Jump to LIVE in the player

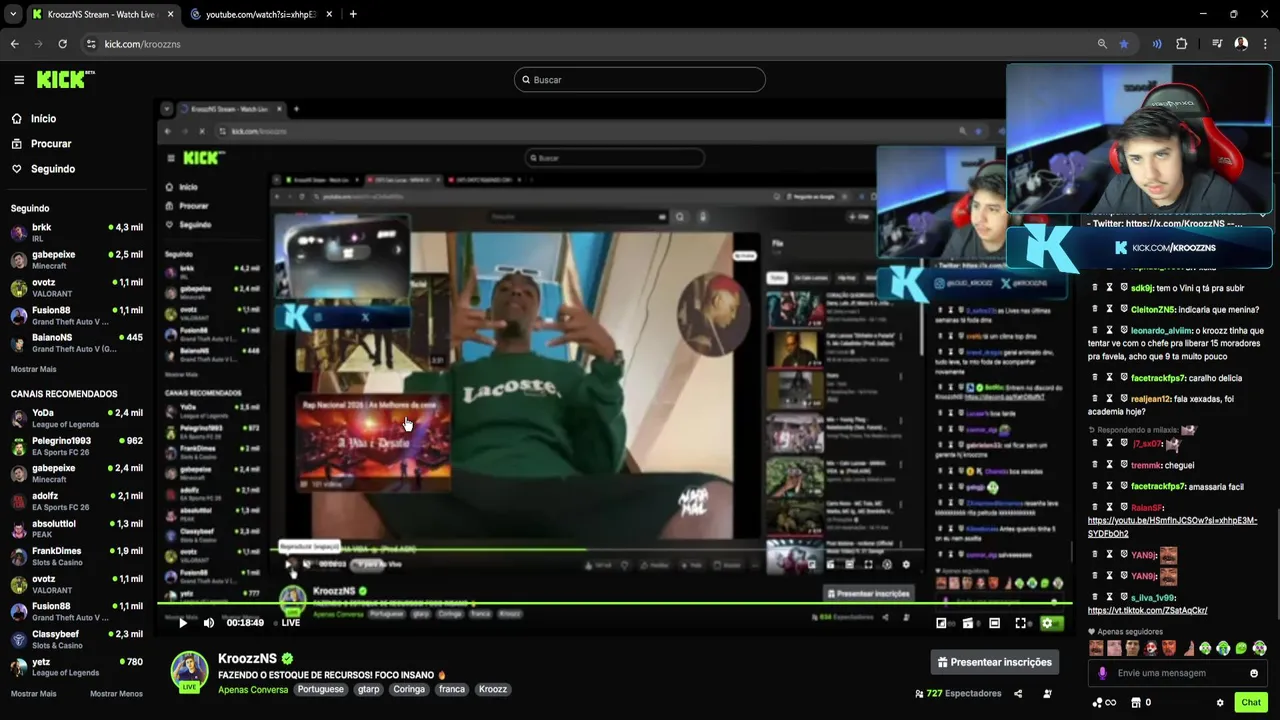pos(290,623)
